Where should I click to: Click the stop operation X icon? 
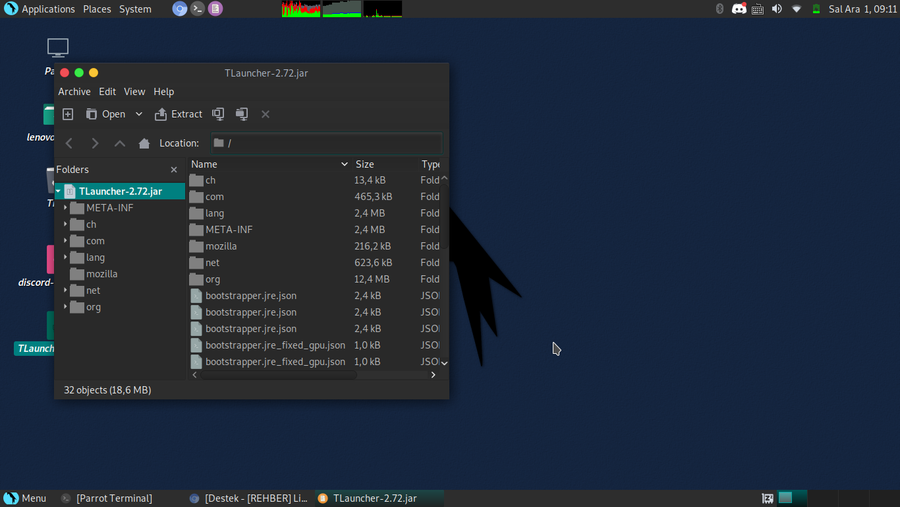click(265, 114)
